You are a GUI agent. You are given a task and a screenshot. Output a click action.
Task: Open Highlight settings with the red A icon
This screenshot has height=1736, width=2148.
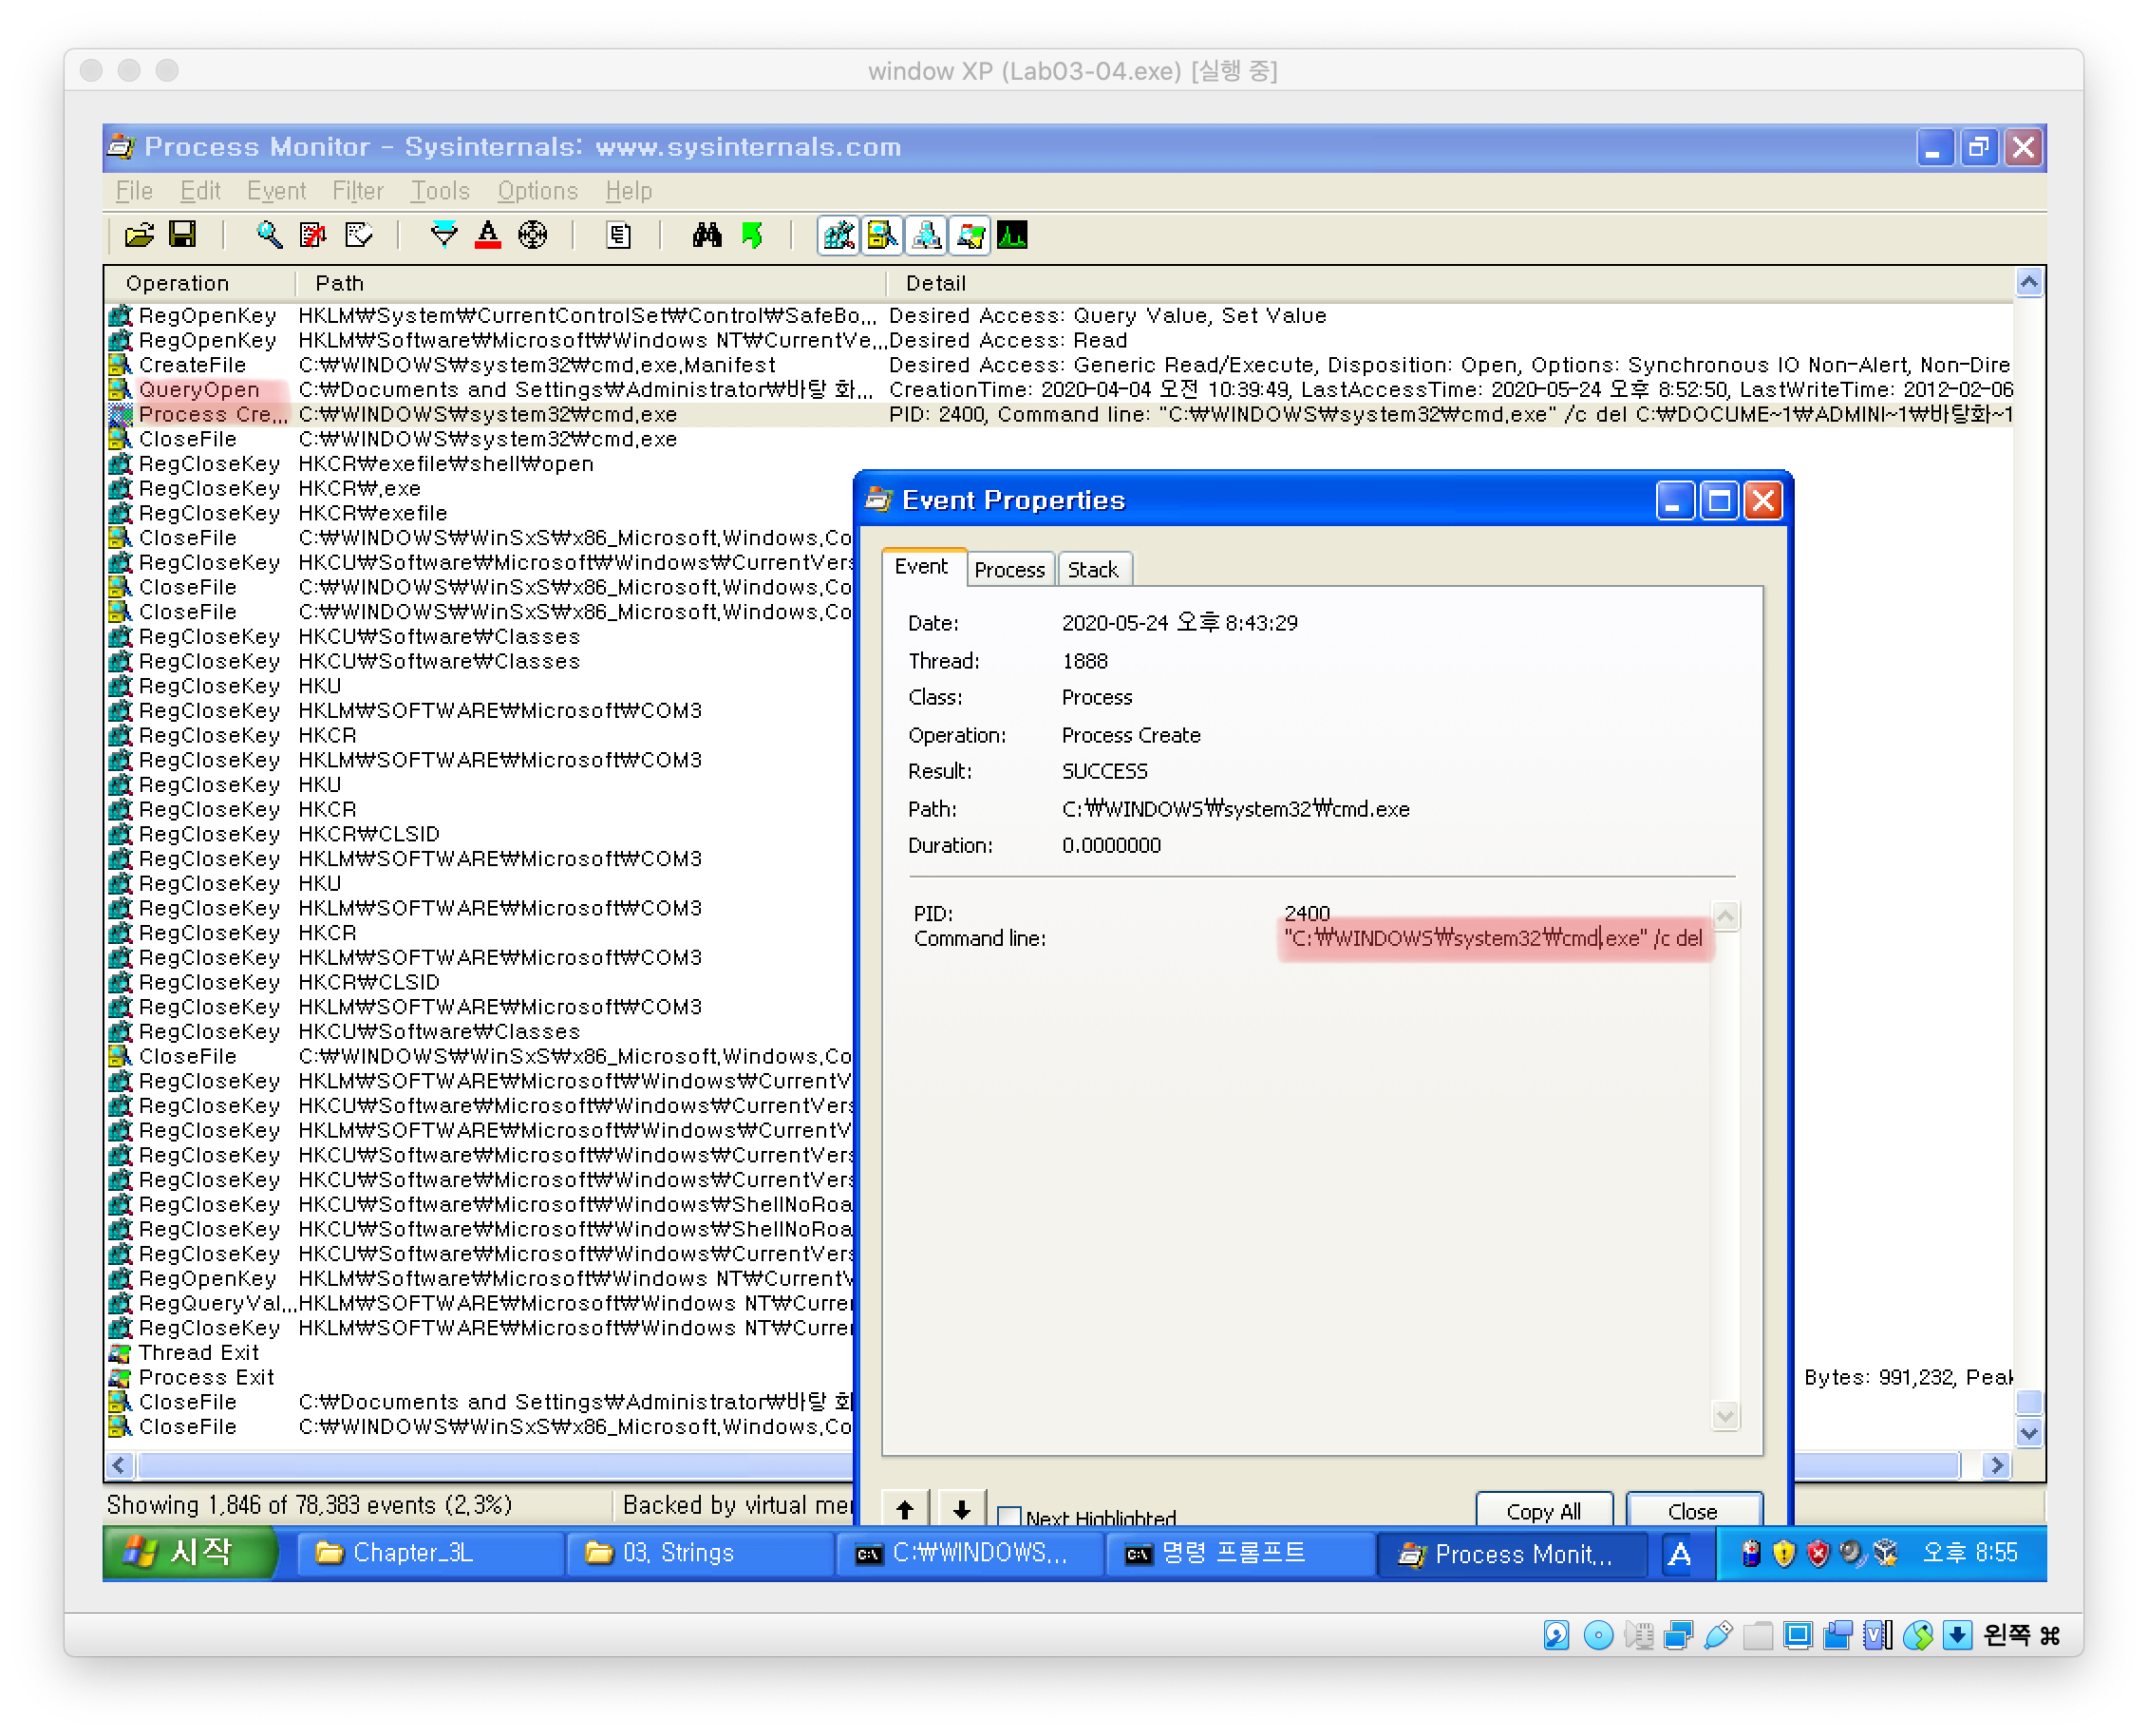488,235
